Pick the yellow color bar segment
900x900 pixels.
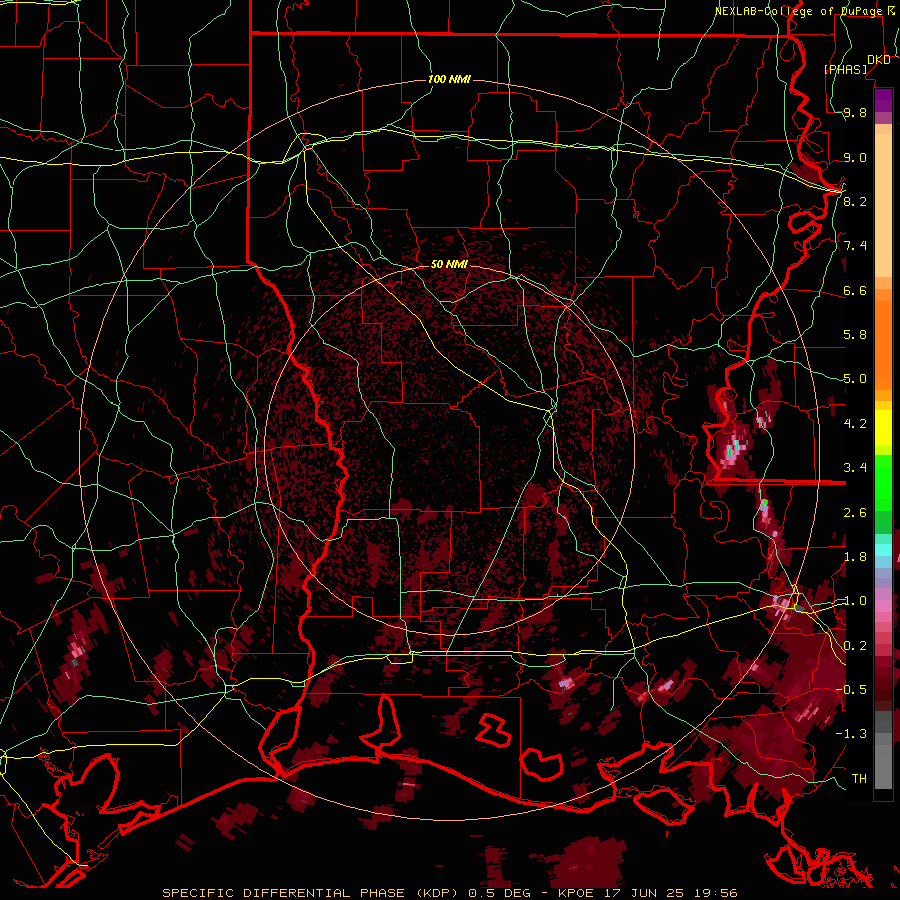[883, 428]
